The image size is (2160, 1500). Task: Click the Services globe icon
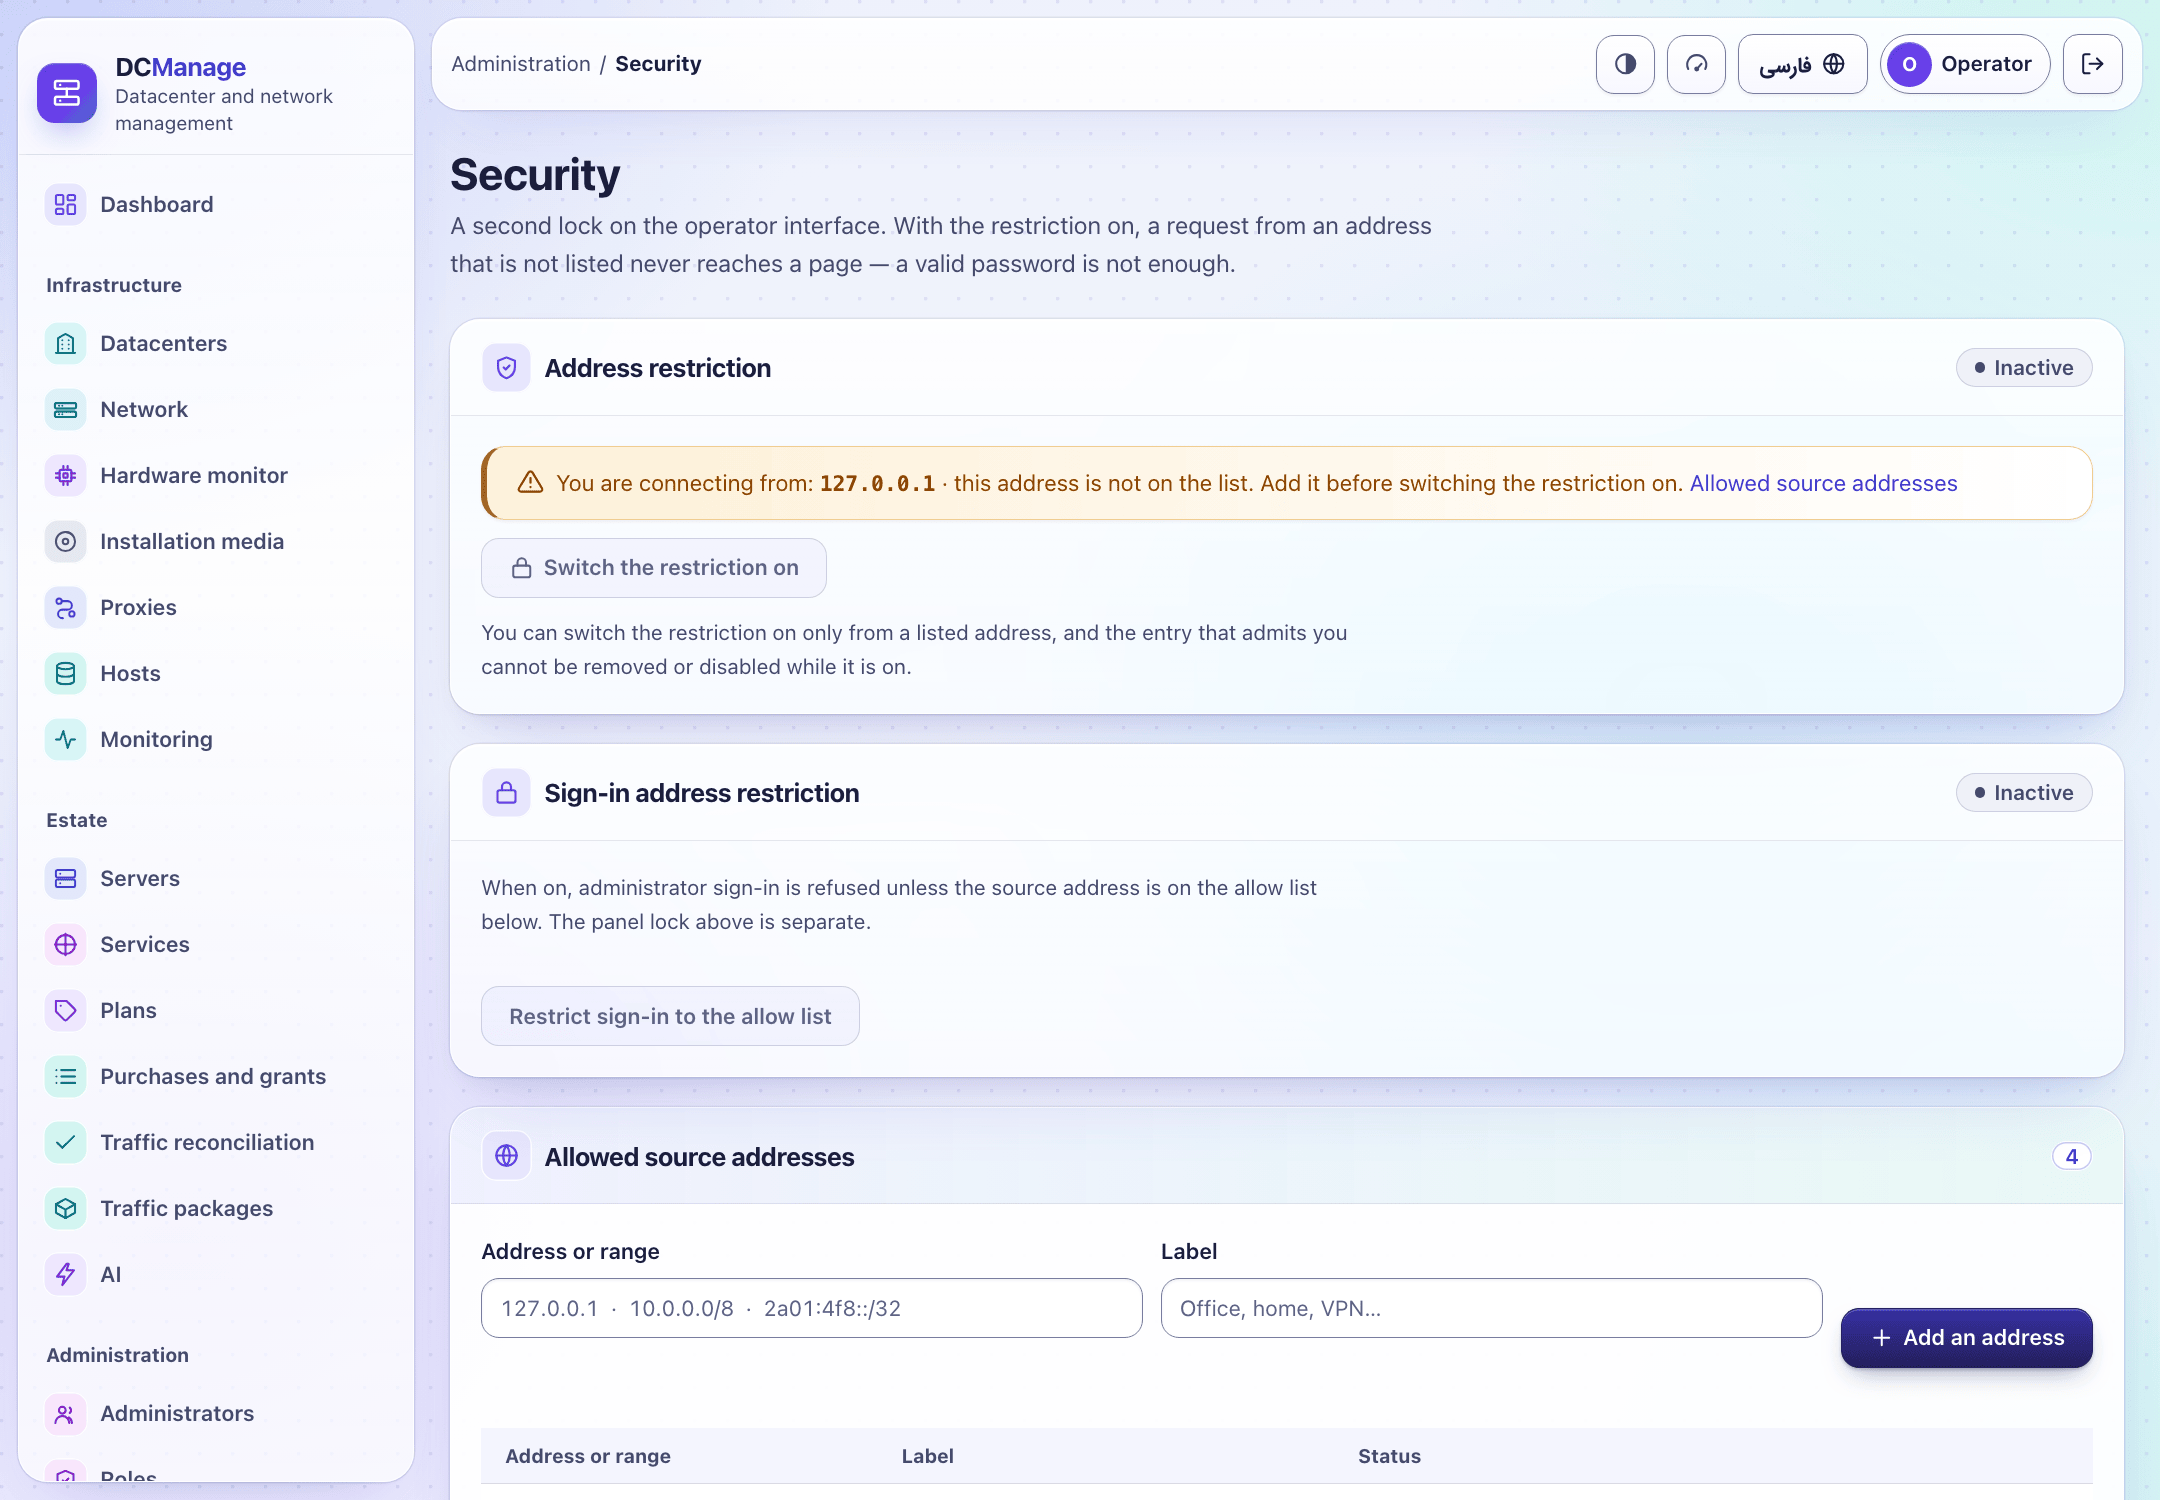(66, 945)
